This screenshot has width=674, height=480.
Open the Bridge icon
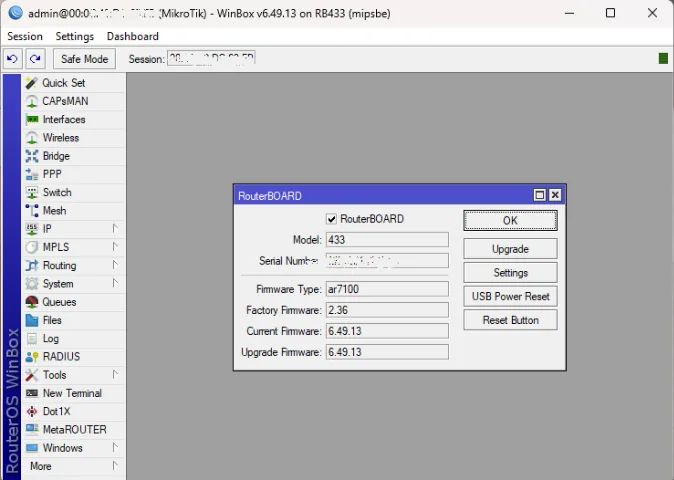(x=31, y=156)
